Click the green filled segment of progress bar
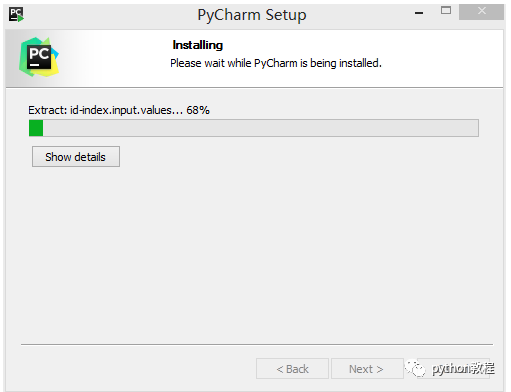The width and height of the screenshot is (511, 392). click(x=36, y=128)
